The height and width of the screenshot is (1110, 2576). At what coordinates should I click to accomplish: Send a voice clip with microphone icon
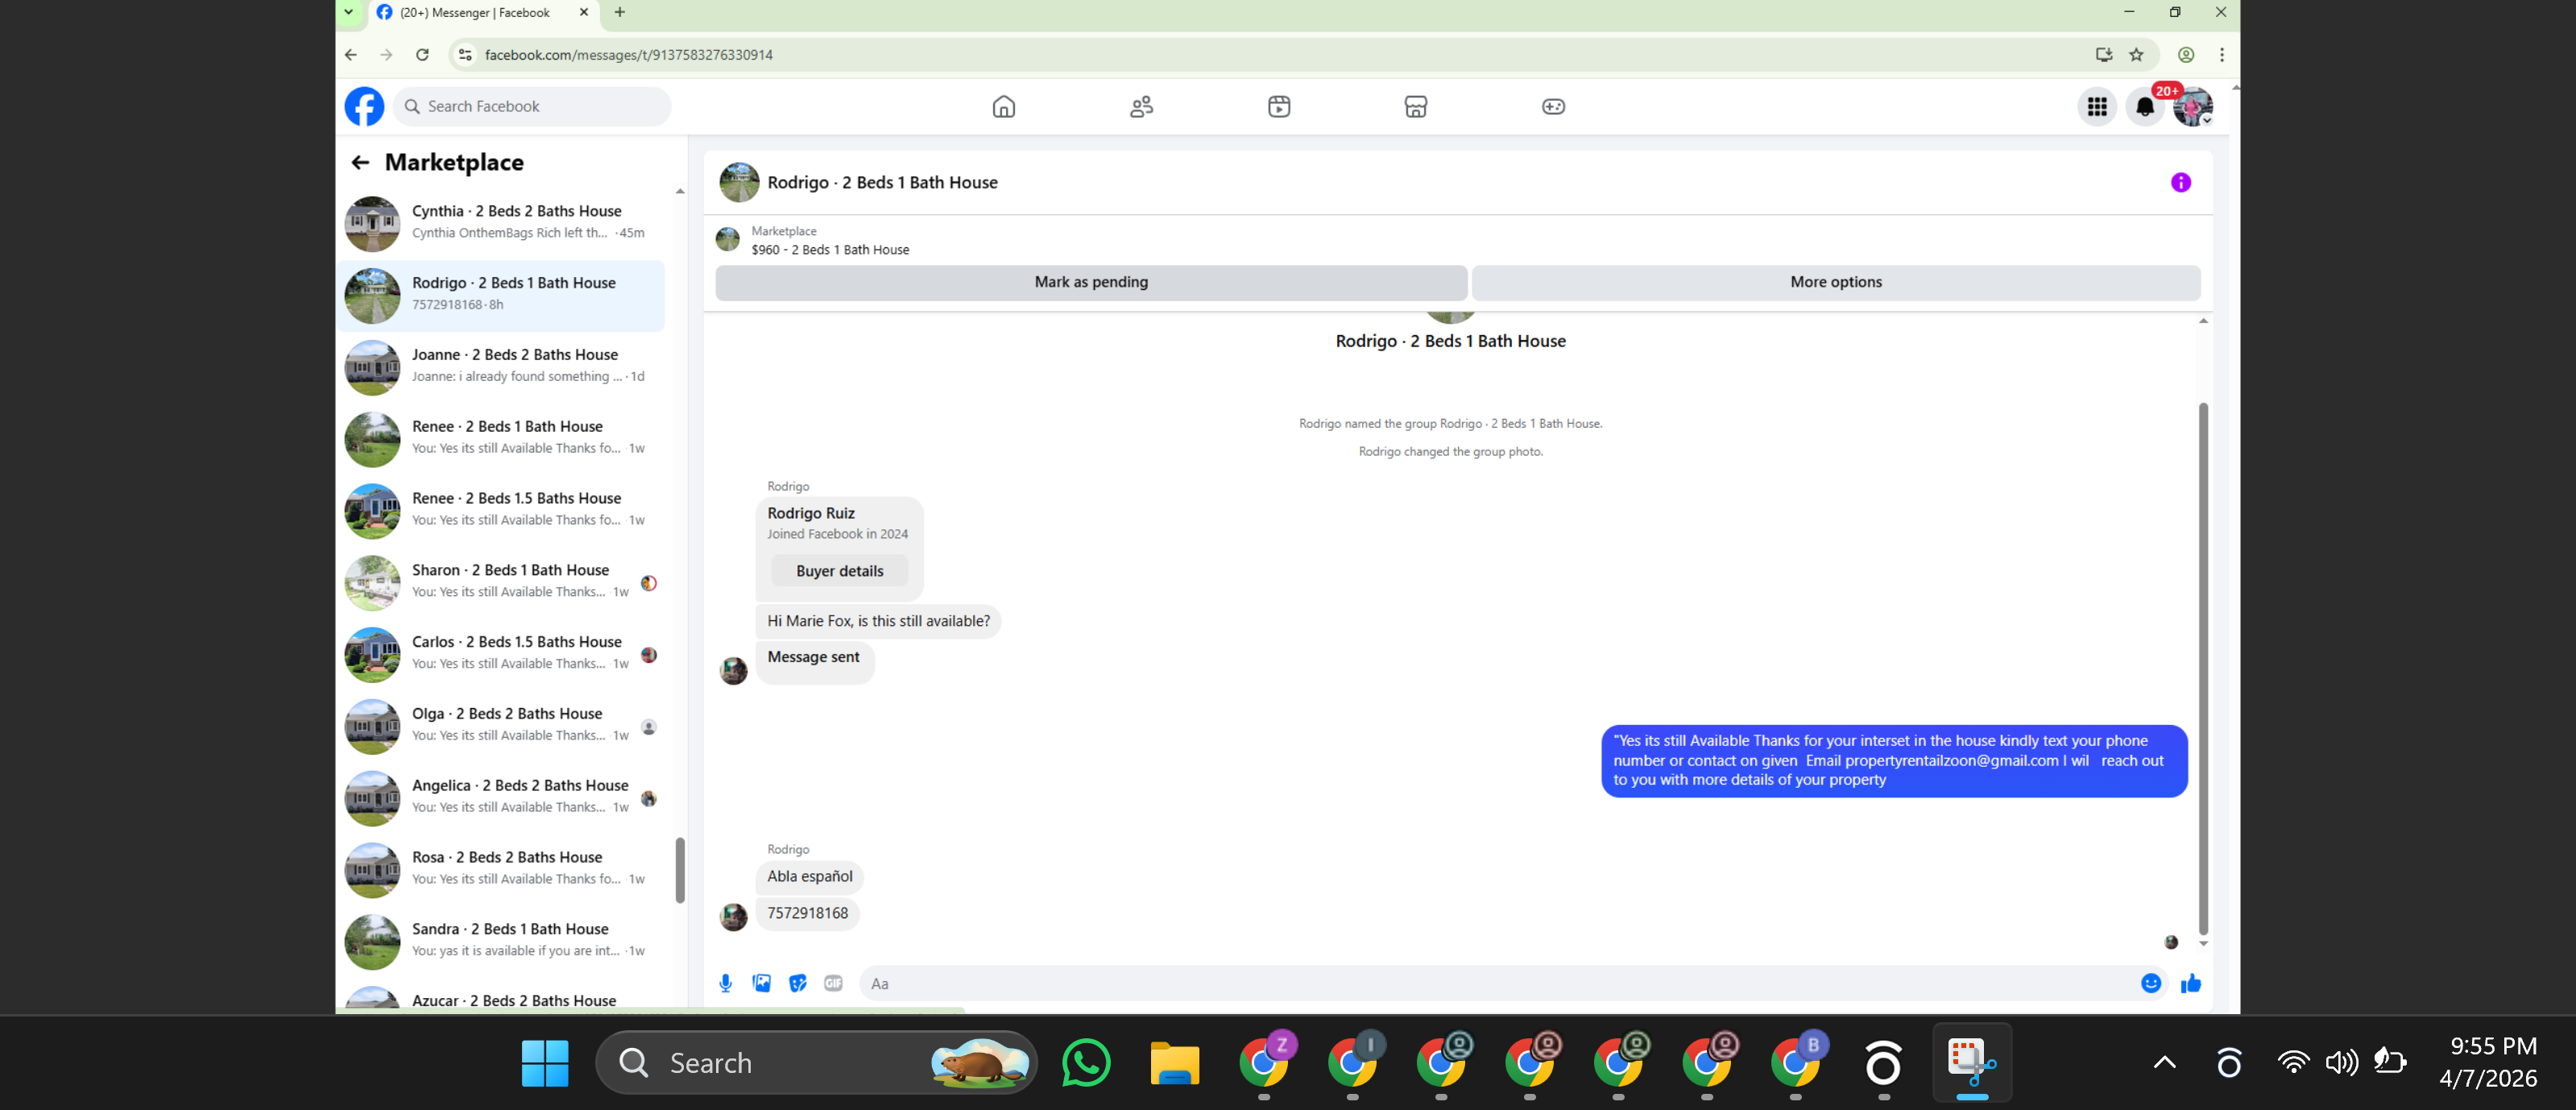[726, 983]
